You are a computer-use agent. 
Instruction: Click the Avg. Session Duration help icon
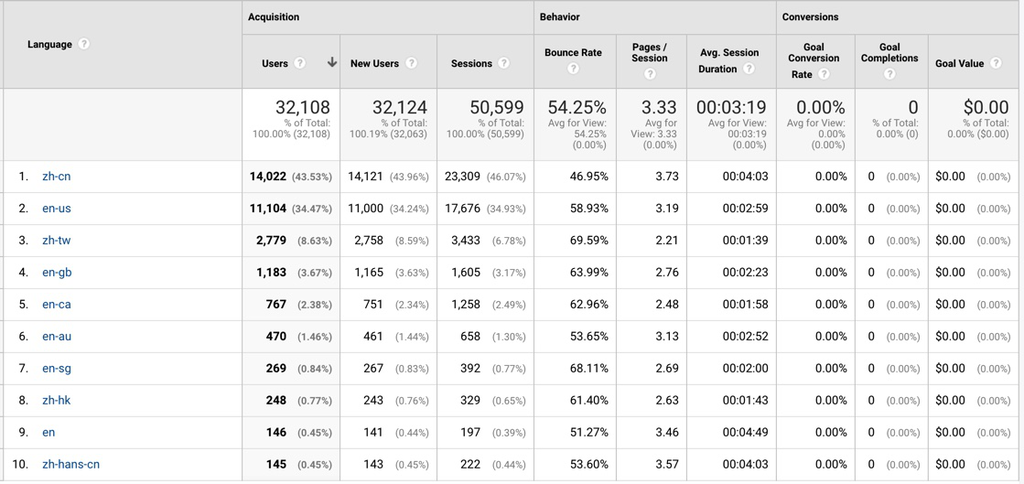749,69
